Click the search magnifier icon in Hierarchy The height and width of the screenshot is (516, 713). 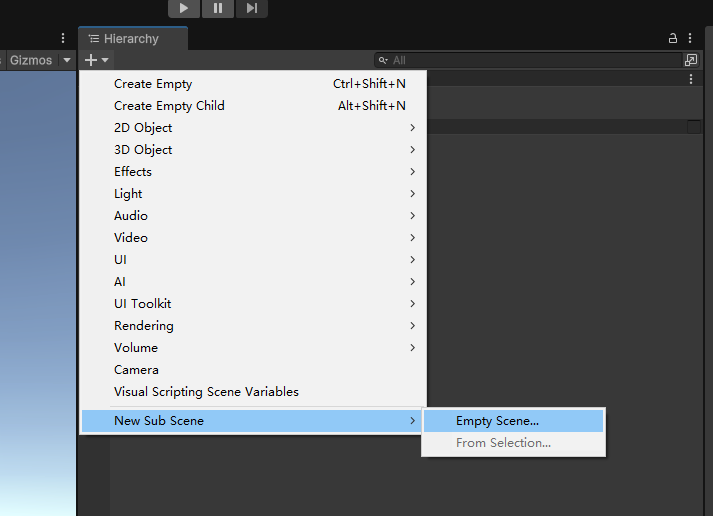[383, 60]
